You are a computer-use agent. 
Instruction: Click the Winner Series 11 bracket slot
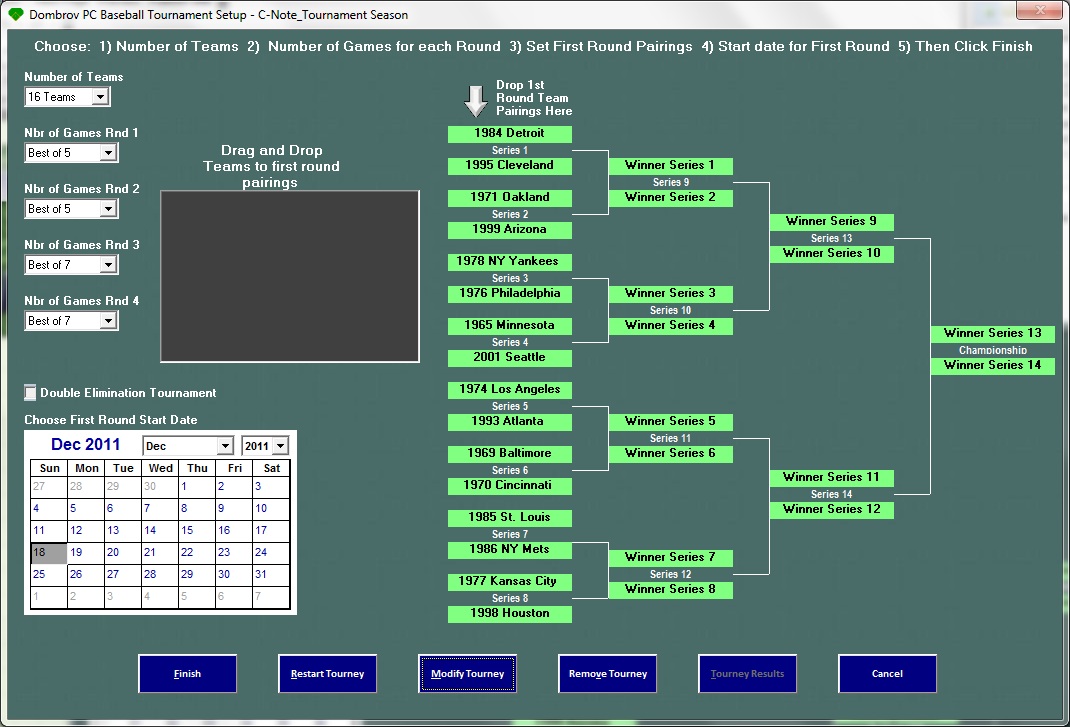coord(831,477)
